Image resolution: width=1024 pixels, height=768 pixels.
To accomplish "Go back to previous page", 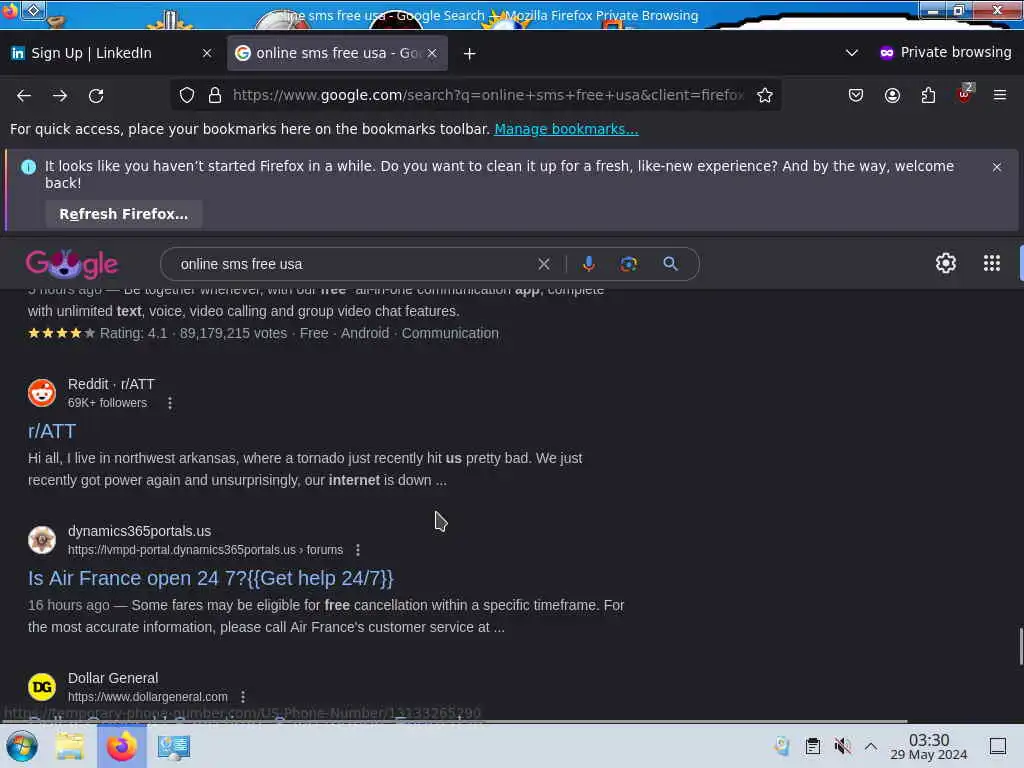I will (24, 96).
